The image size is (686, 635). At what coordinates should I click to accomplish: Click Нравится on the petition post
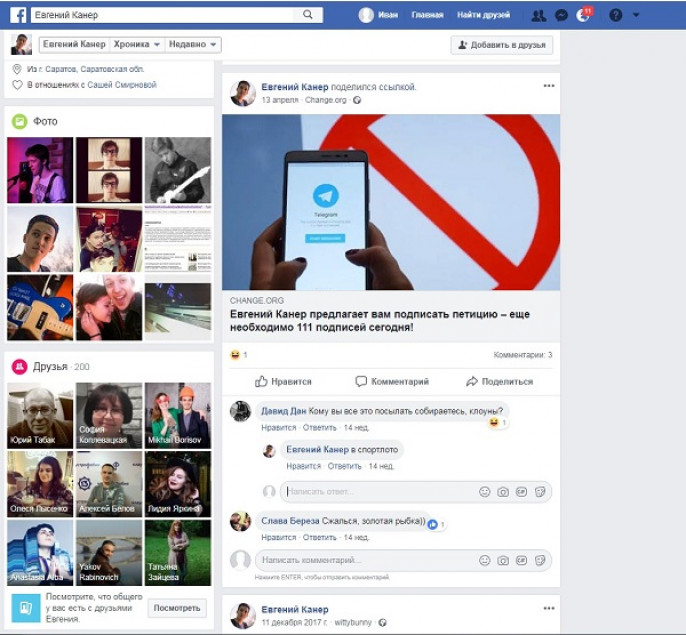click(x=284, y=382)
